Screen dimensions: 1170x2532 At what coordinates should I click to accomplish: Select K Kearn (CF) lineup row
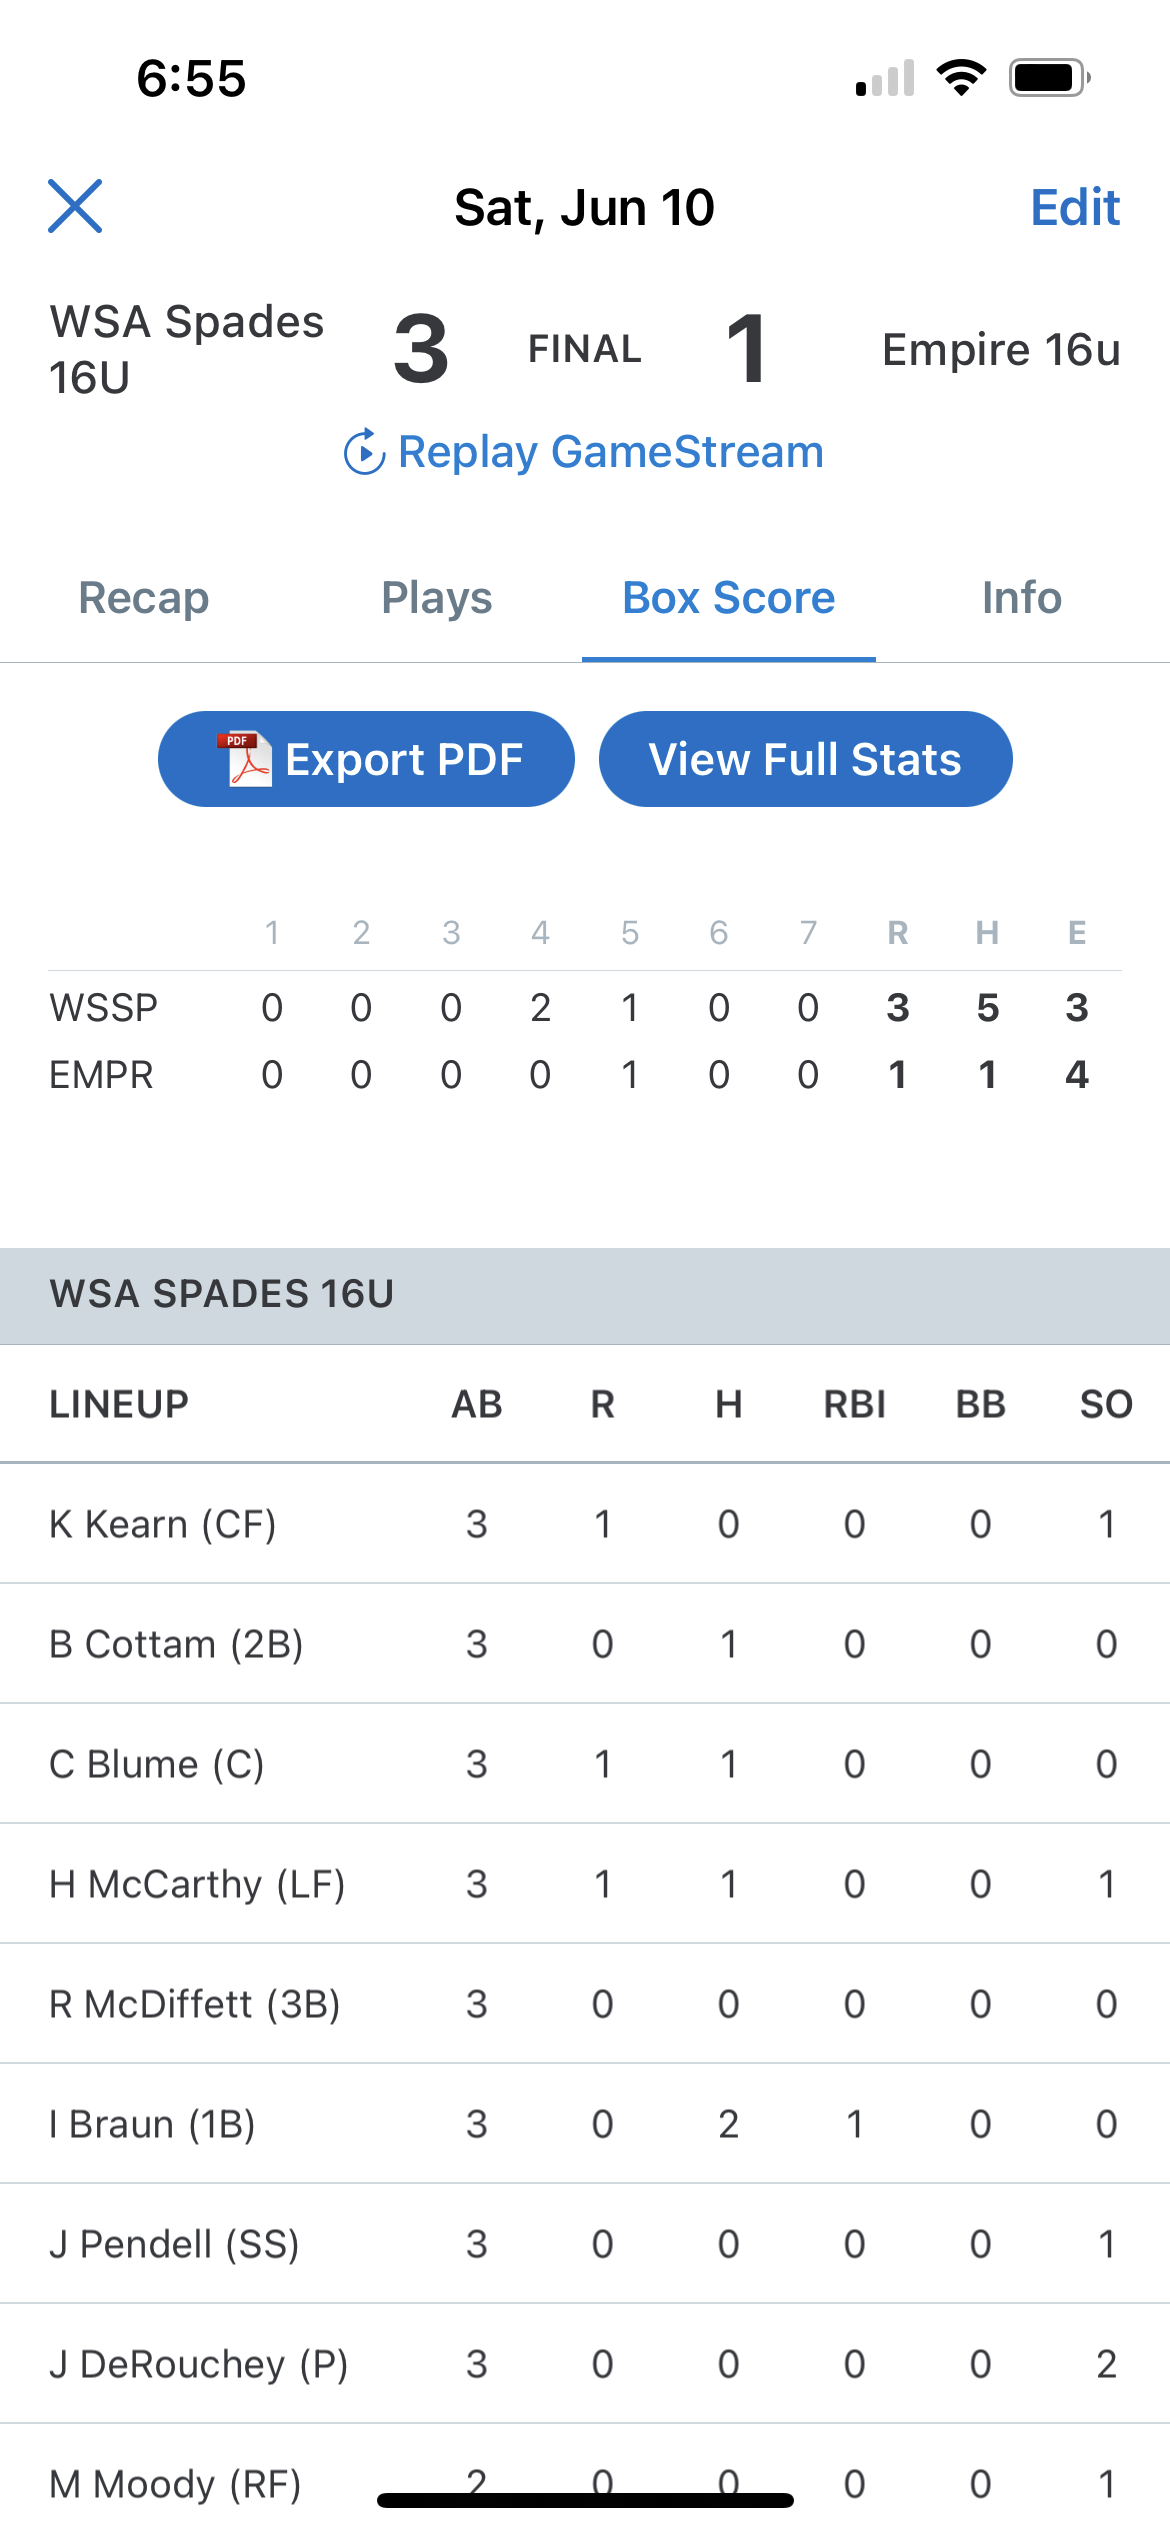coord(163,1524)
